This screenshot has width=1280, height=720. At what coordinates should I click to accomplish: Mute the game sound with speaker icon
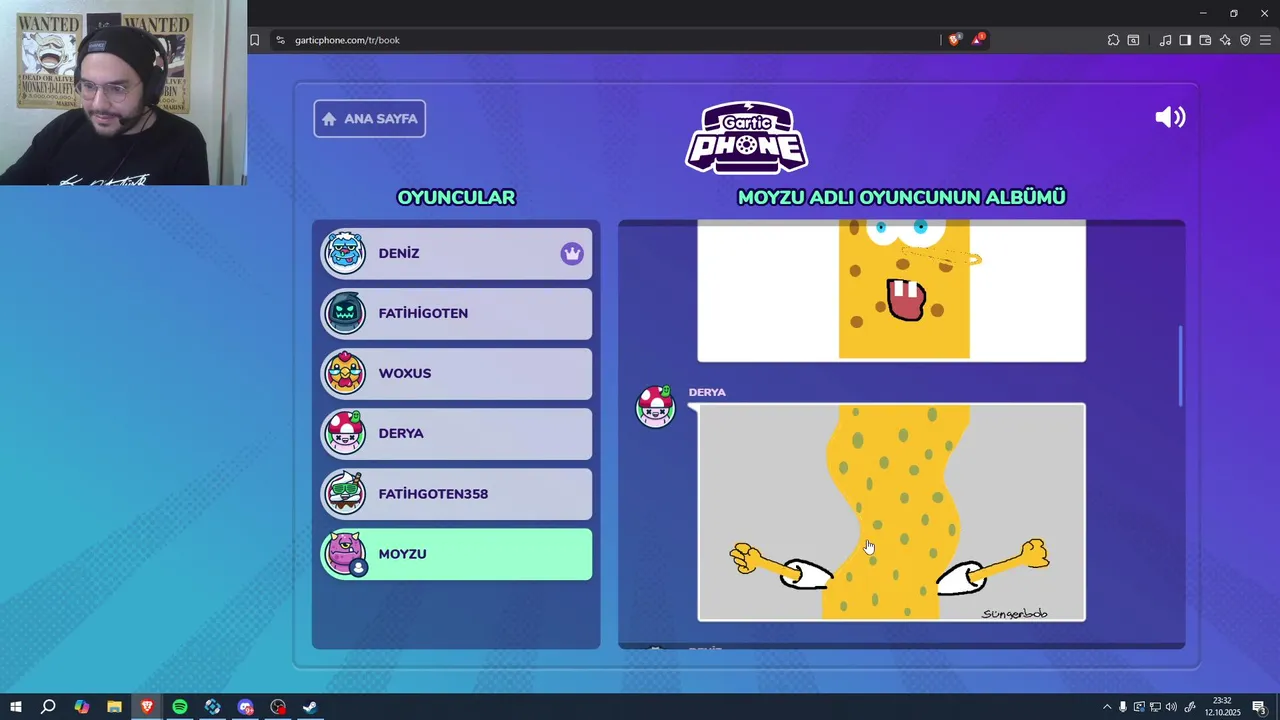pos(1170,117)
